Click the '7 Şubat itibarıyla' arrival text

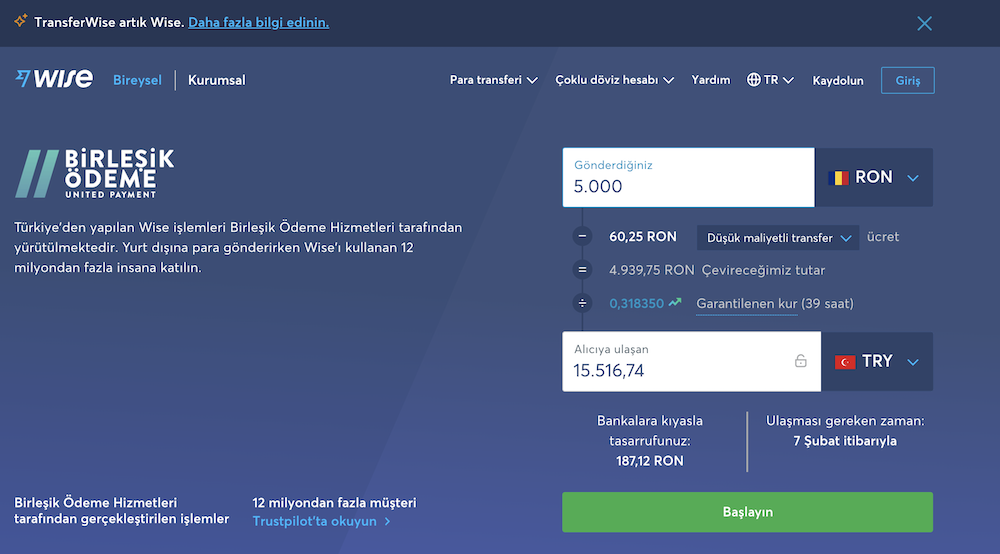point(845,441)
